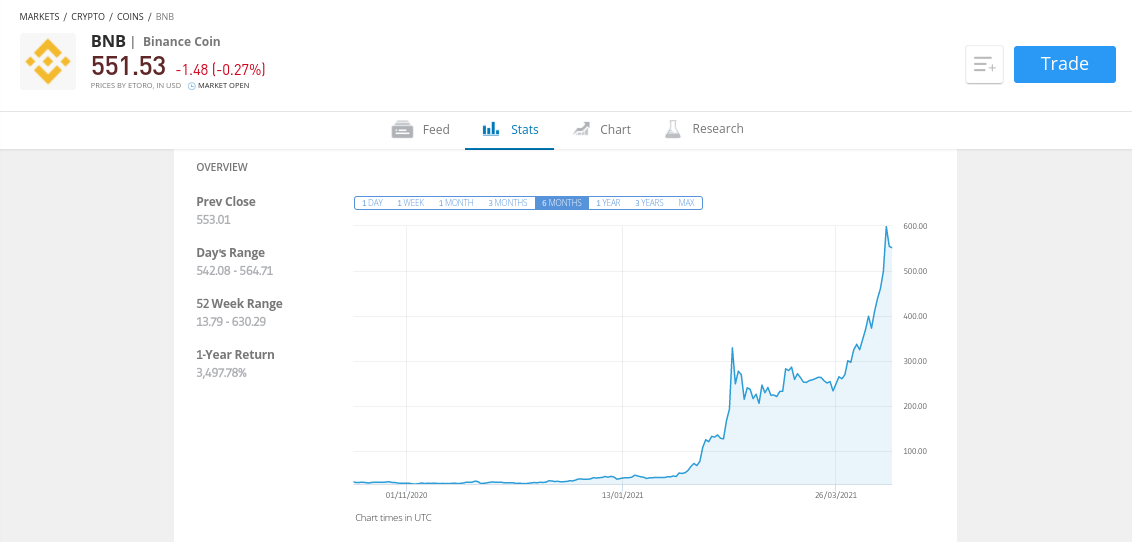
Task: Click the 26/03/2021 date axis label
Action: click(x=836, y=495)
